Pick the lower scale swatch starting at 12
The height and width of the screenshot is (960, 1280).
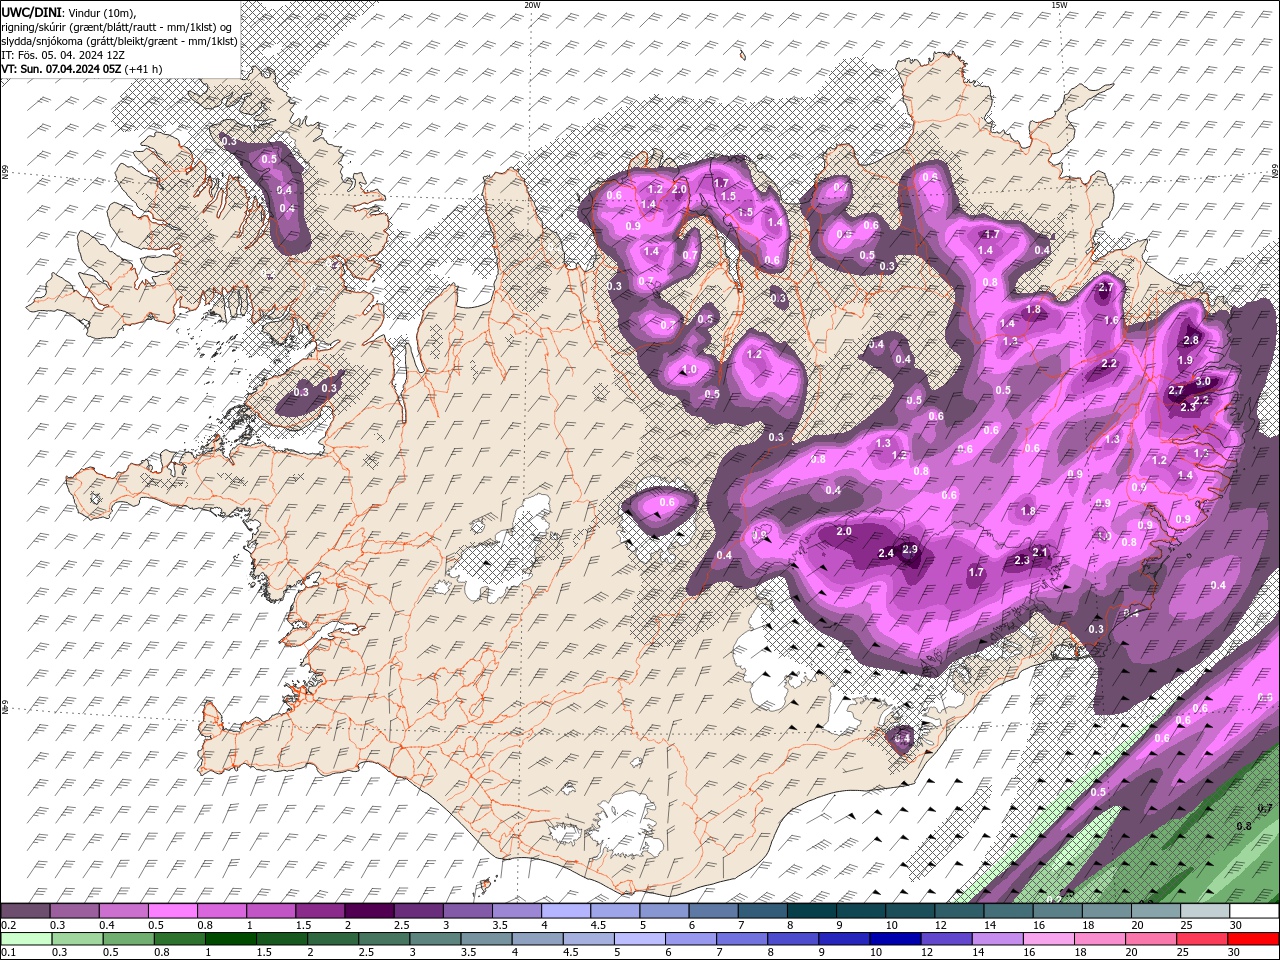tap(945, 939)
